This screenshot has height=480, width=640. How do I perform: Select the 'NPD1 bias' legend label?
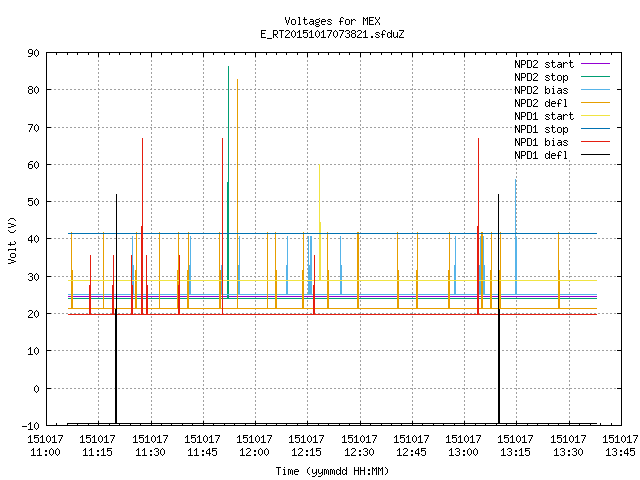pyautogui.click(x=541, y=142)
